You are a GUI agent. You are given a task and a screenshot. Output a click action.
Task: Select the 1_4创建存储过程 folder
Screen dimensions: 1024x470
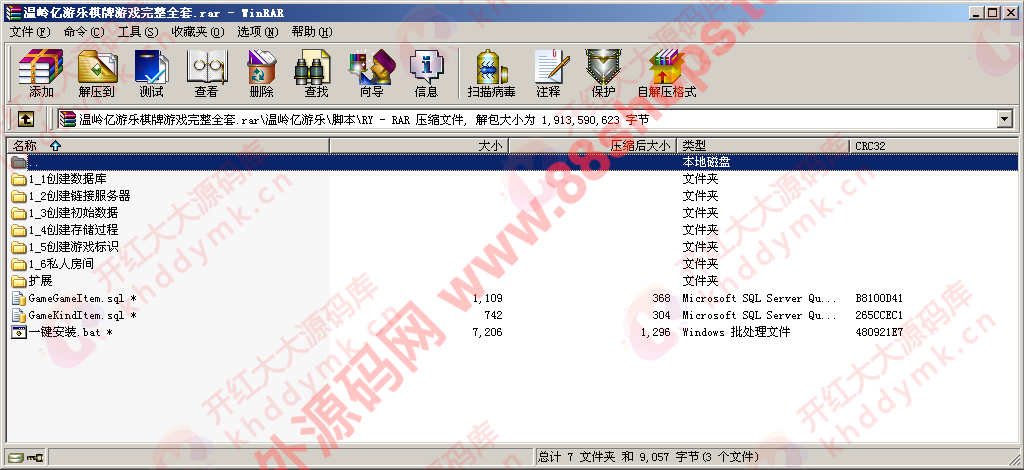(x=73, y=230)
